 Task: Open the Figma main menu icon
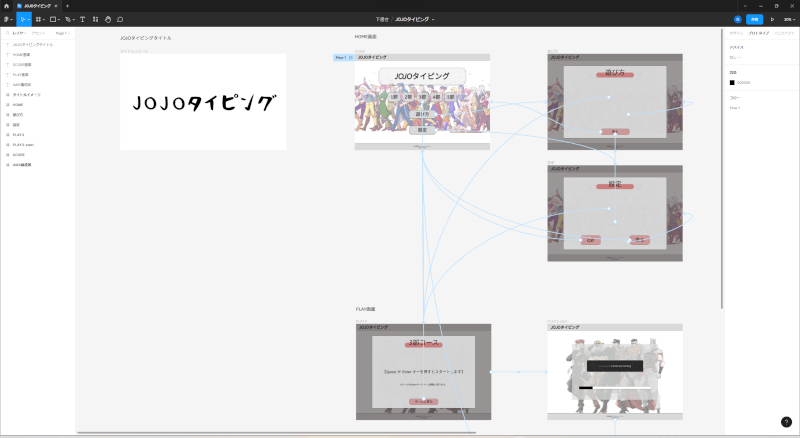tap(6, 19)
